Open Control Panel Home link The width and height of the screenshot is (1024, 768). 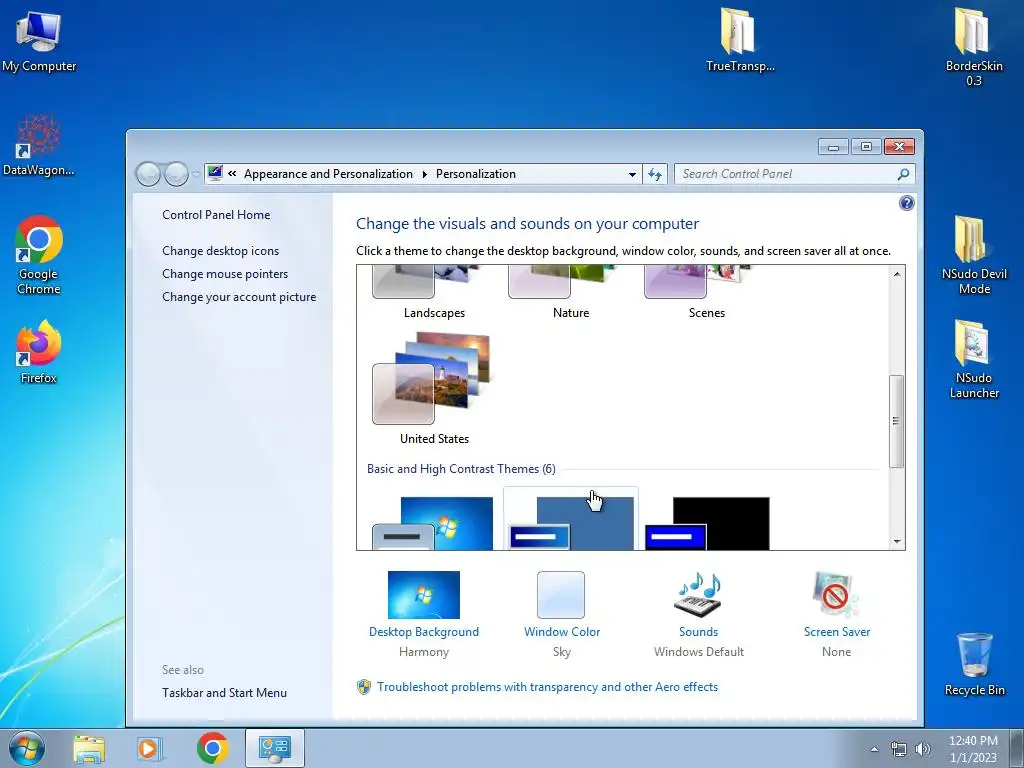(x=216, y=215)
